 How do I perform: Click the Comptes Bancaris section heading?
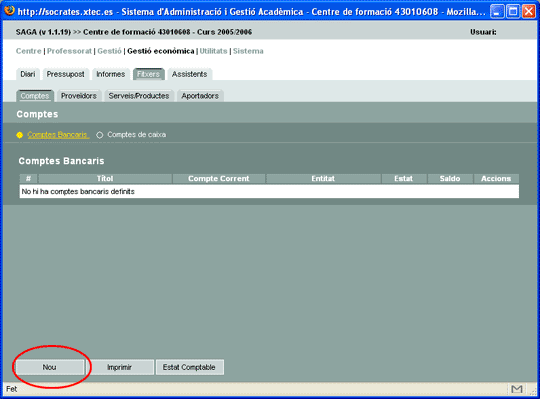click(x=61, y=161)
